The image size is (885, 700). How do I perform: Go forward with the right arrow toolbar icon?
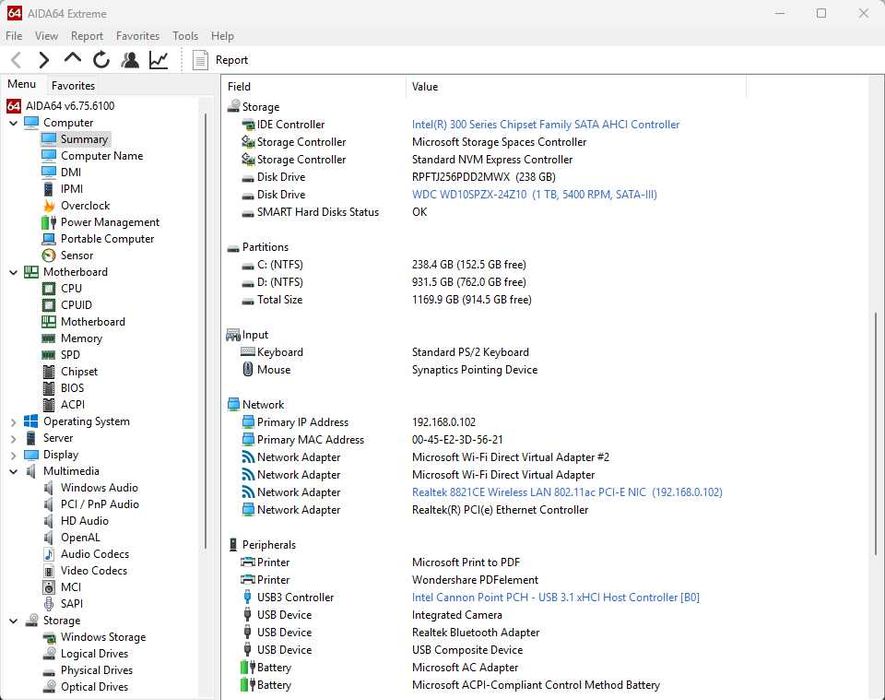pyautogui.click(x=43, y=60)
